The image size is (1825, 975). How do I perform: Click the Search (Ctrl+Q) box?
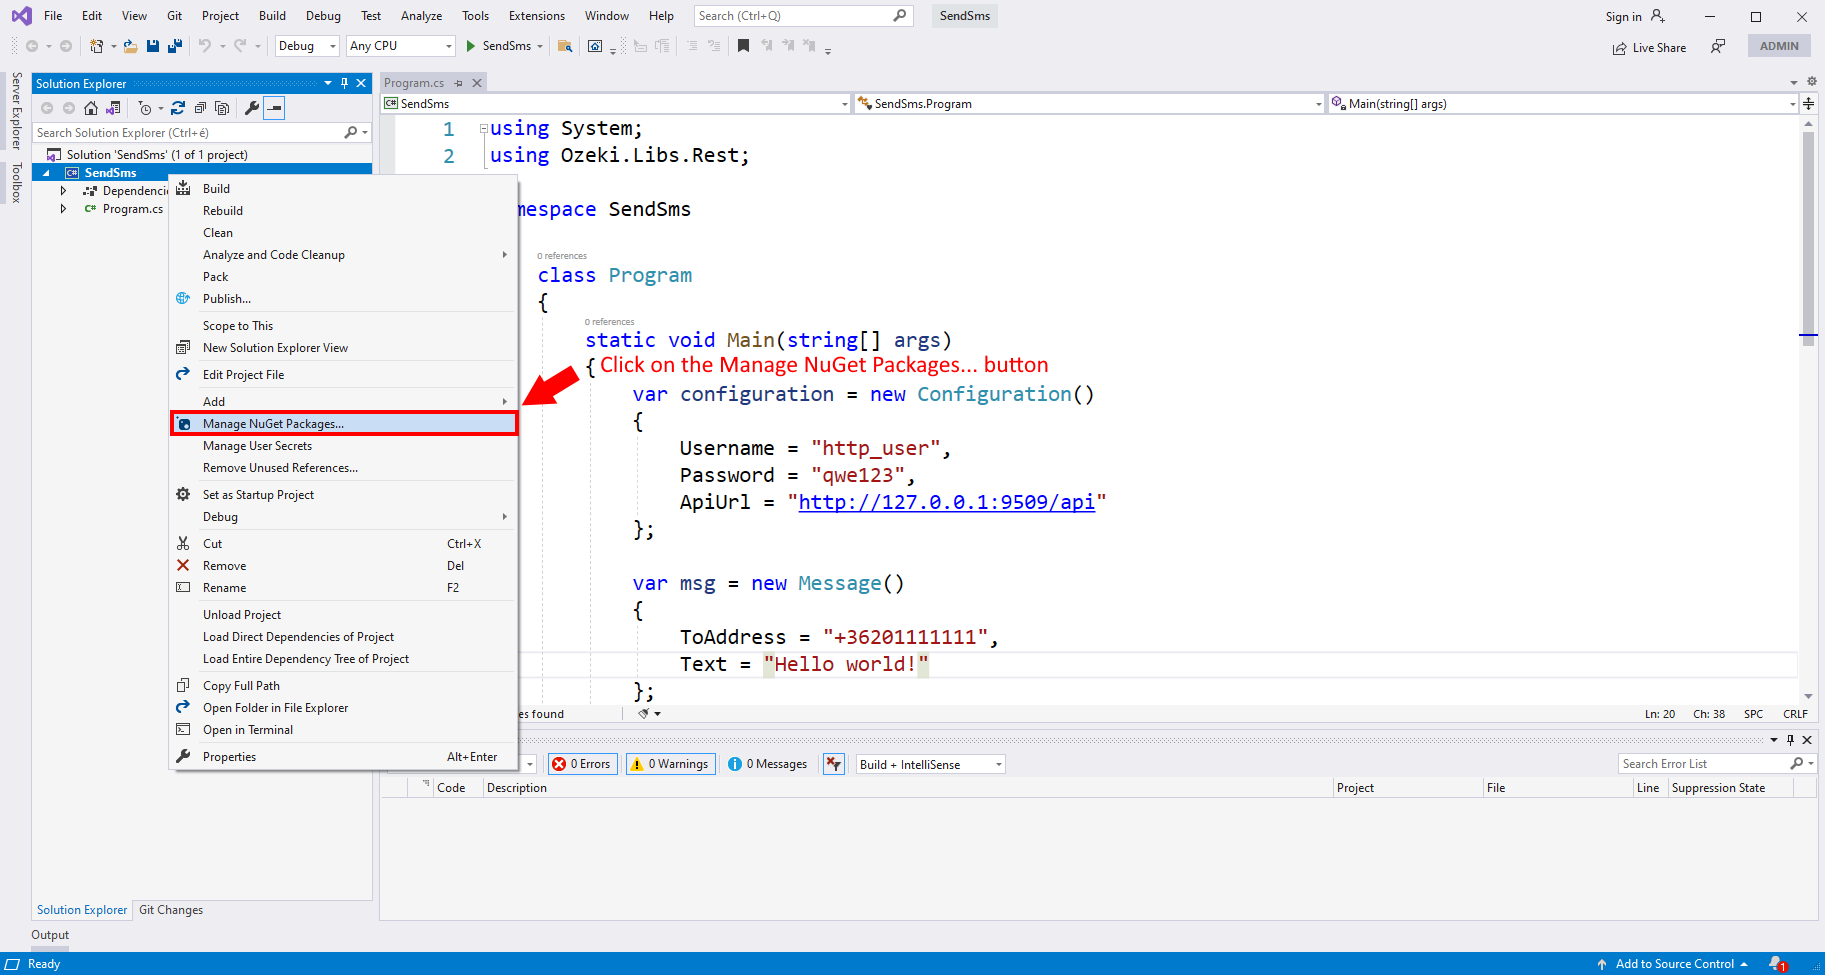click(x=803, y=16)
